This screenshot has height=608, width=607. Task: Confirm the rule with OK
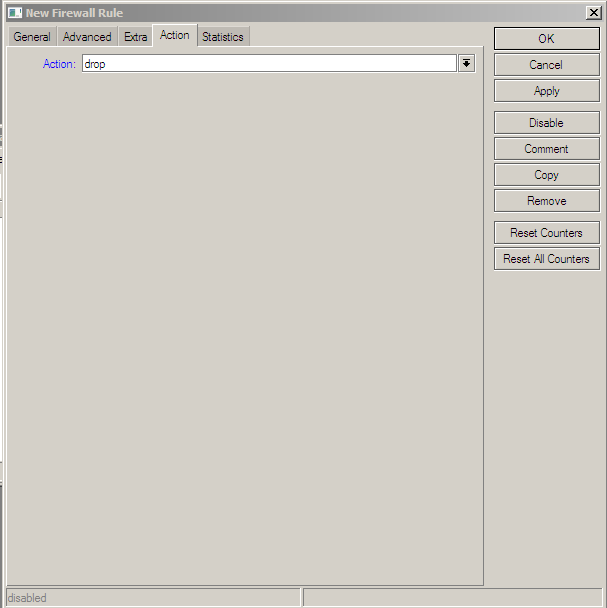pos(547,39)
